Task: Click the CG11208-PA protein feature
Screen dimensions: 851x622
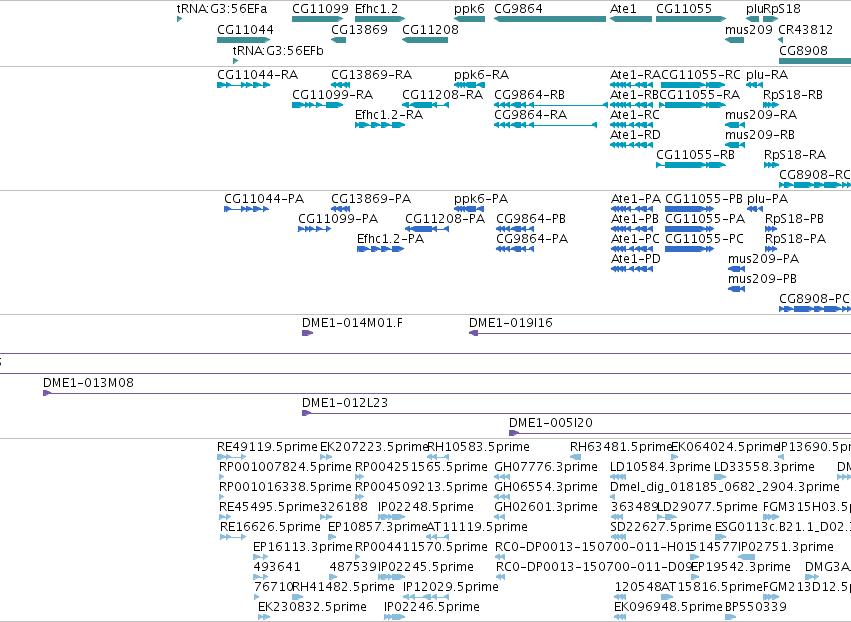Action: click(427, 229)
